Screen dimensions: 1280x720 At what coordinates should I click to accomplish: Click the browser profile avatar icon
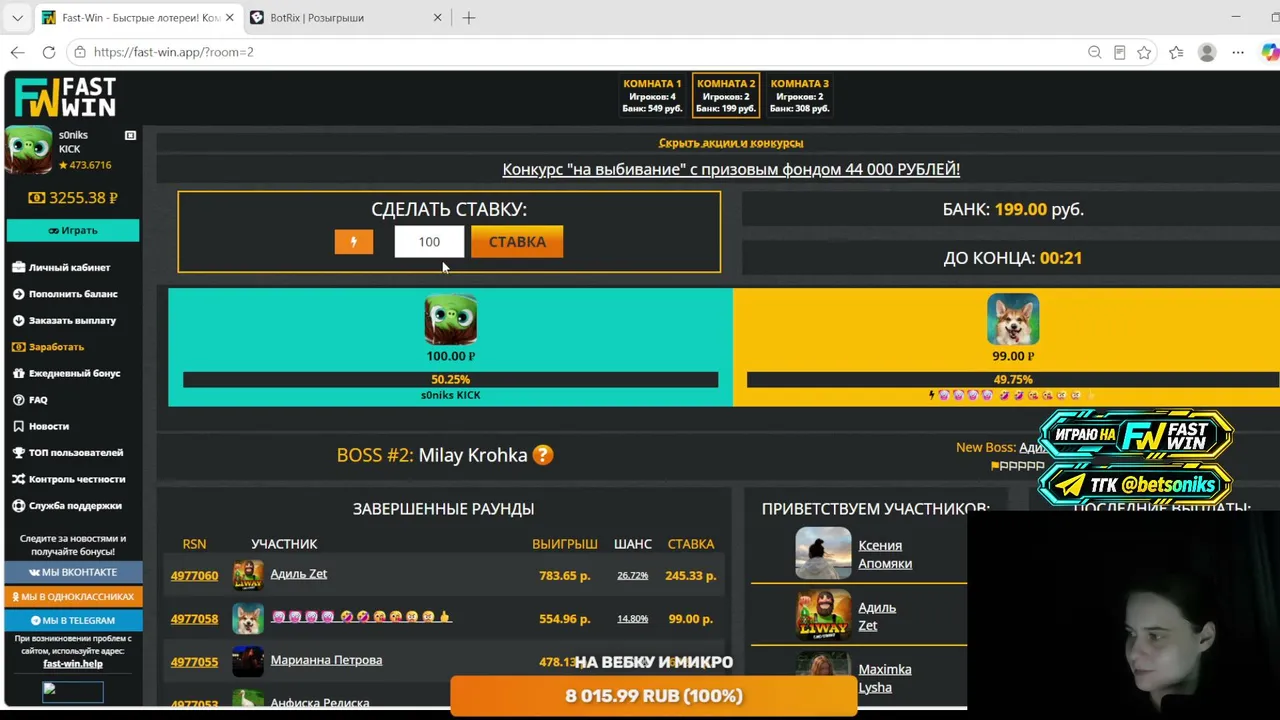coord(1207,52)
